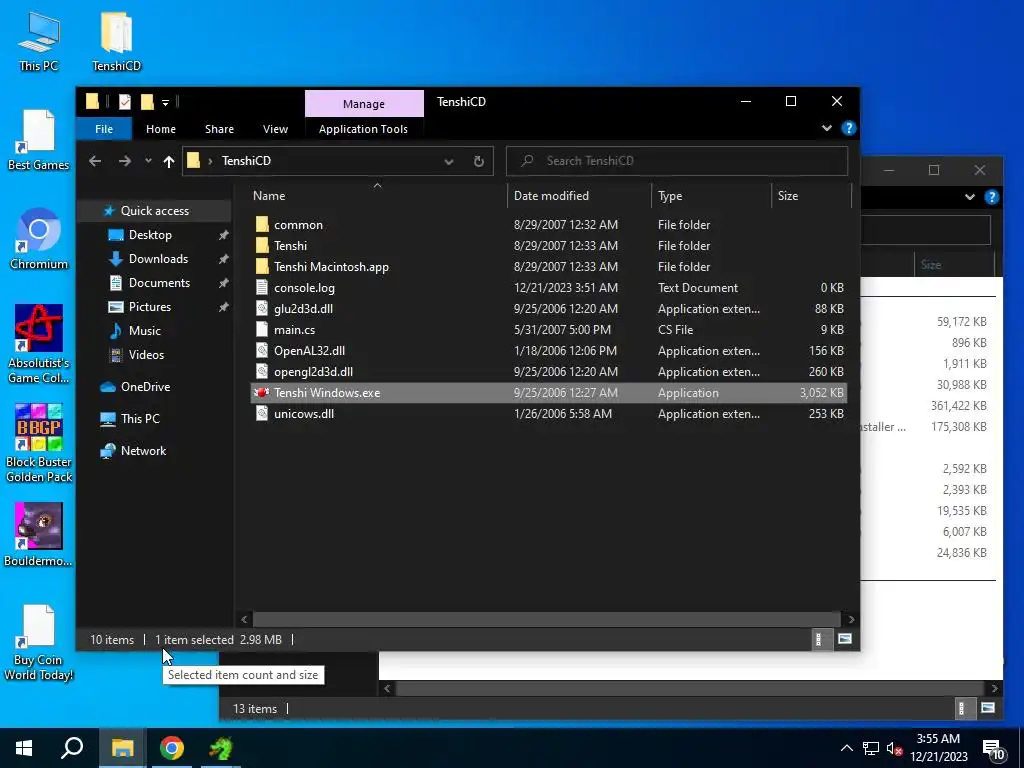Screen dimensions: 1024x768
Task: Open Best Games desktop shortcut
Action: 39,140
